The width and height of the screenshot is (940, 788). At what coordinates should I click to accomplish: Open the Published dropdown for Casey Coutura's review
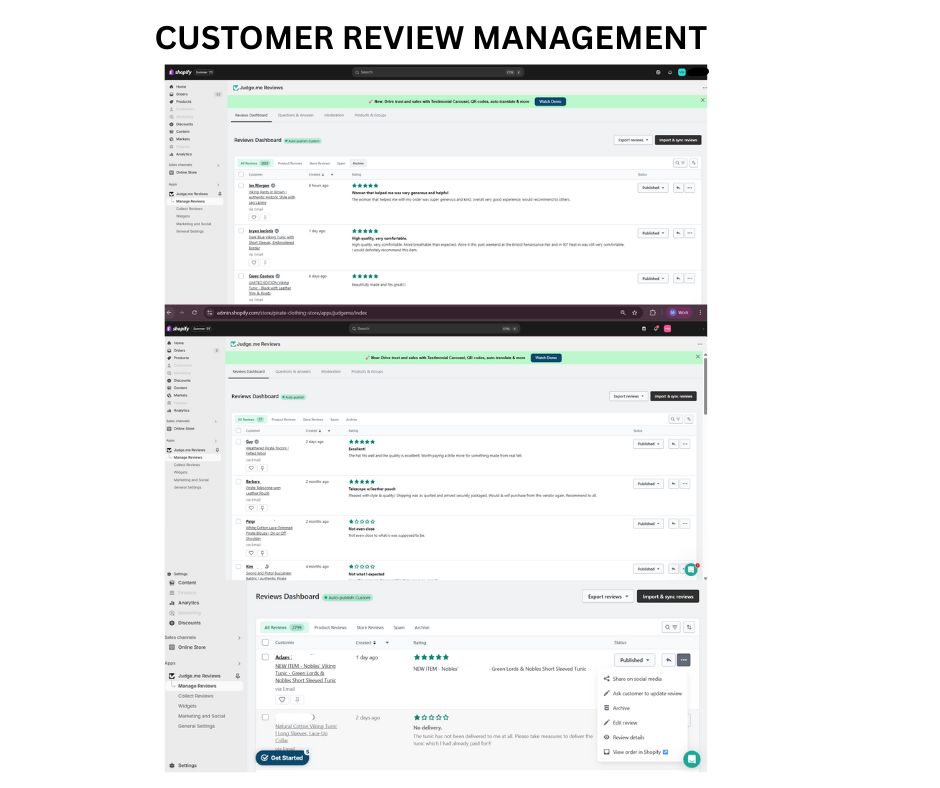coord(653,278)
